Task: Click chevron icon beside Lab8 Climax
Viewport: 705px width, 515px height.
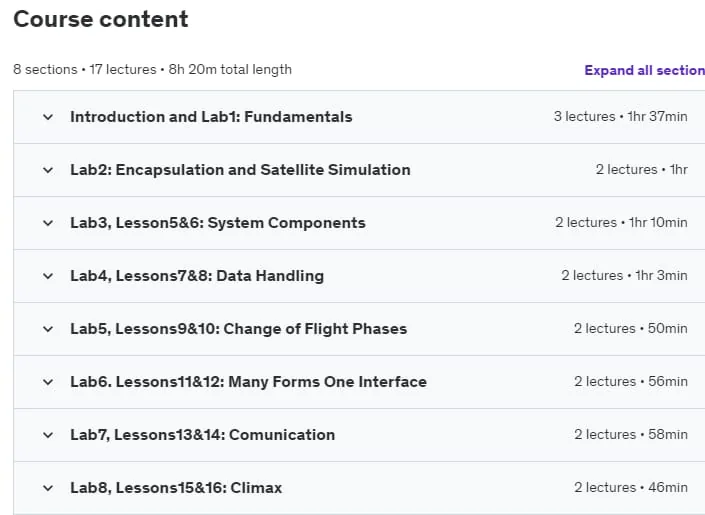Action: click(48, 488)
